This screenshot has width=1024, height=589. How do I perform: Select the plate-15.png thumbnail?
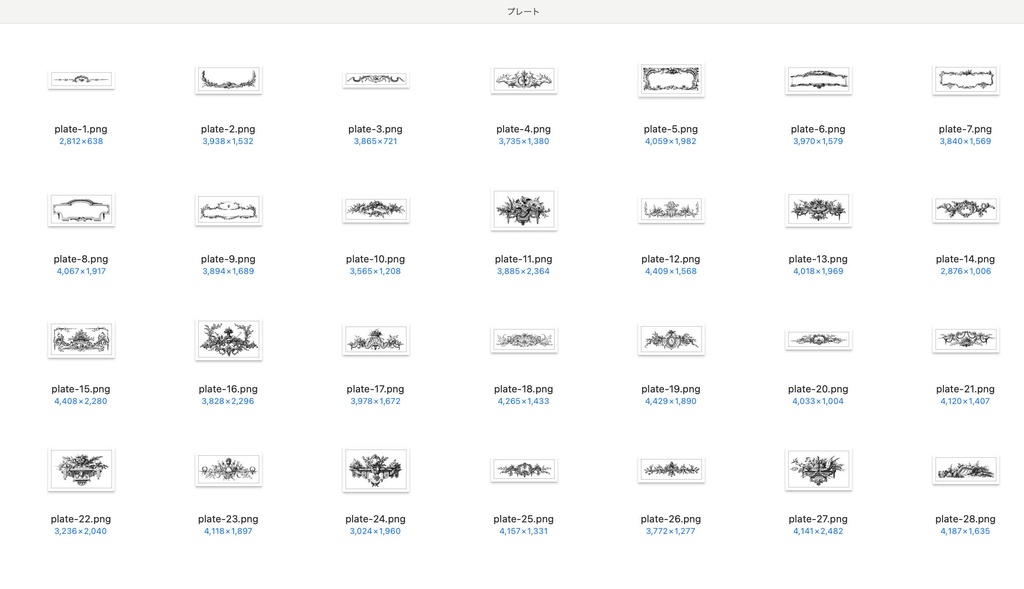point(81,340)
